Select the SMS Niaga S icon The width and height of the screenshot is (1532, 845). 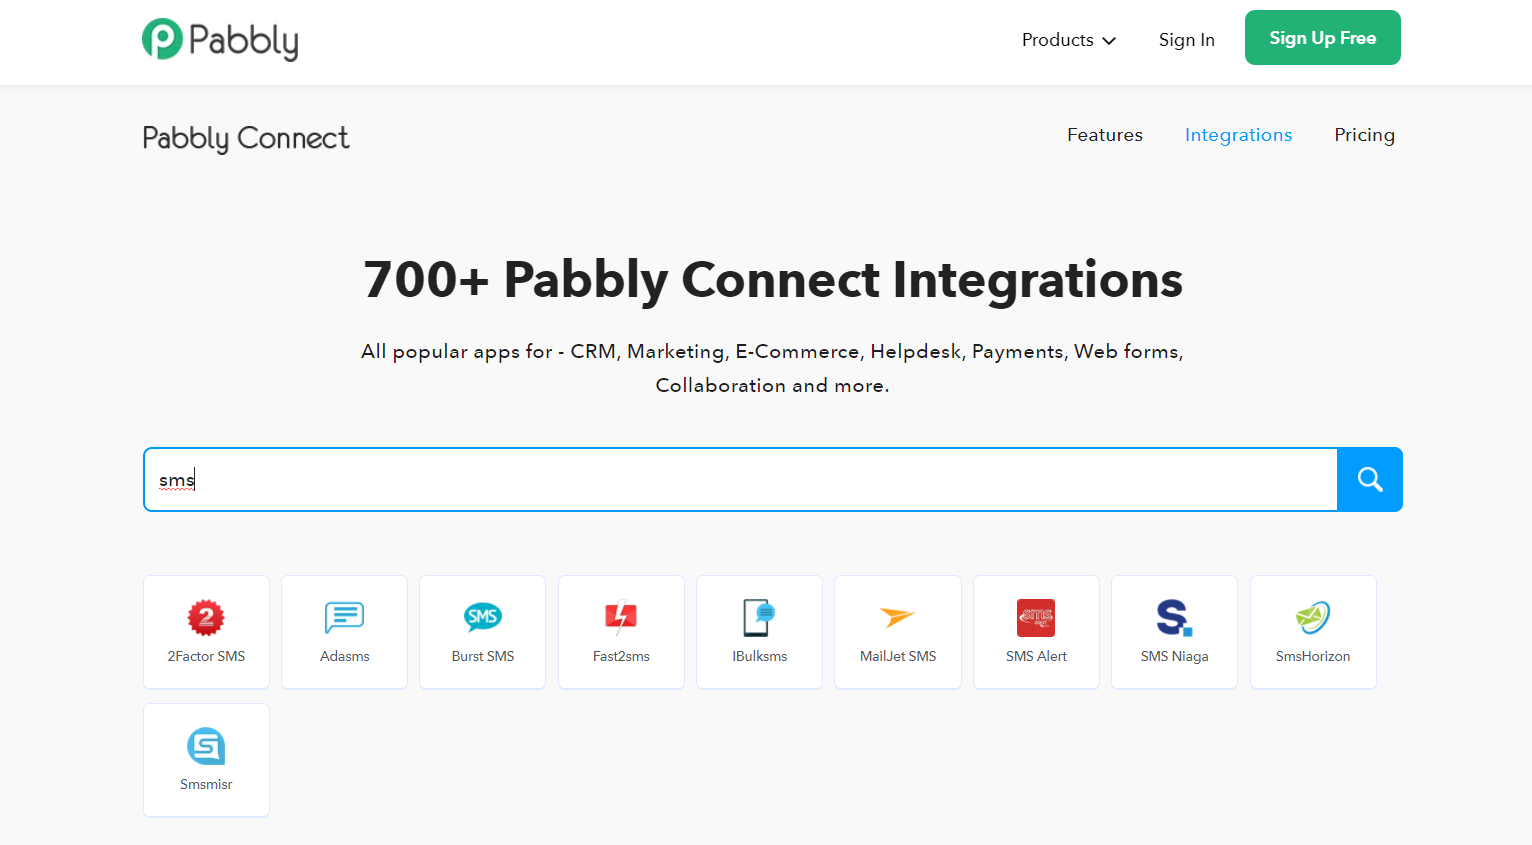(x=1174, y=617)
